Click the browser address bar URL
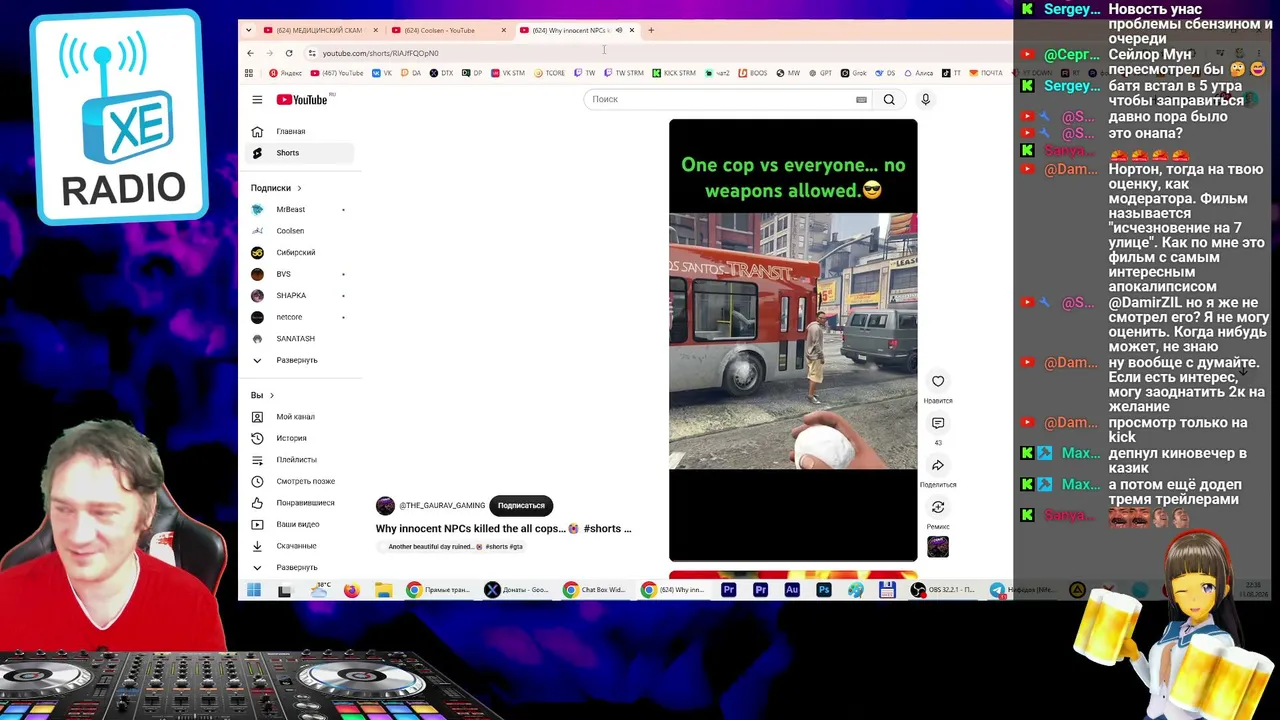1280x720 pixels. point(380,53)
